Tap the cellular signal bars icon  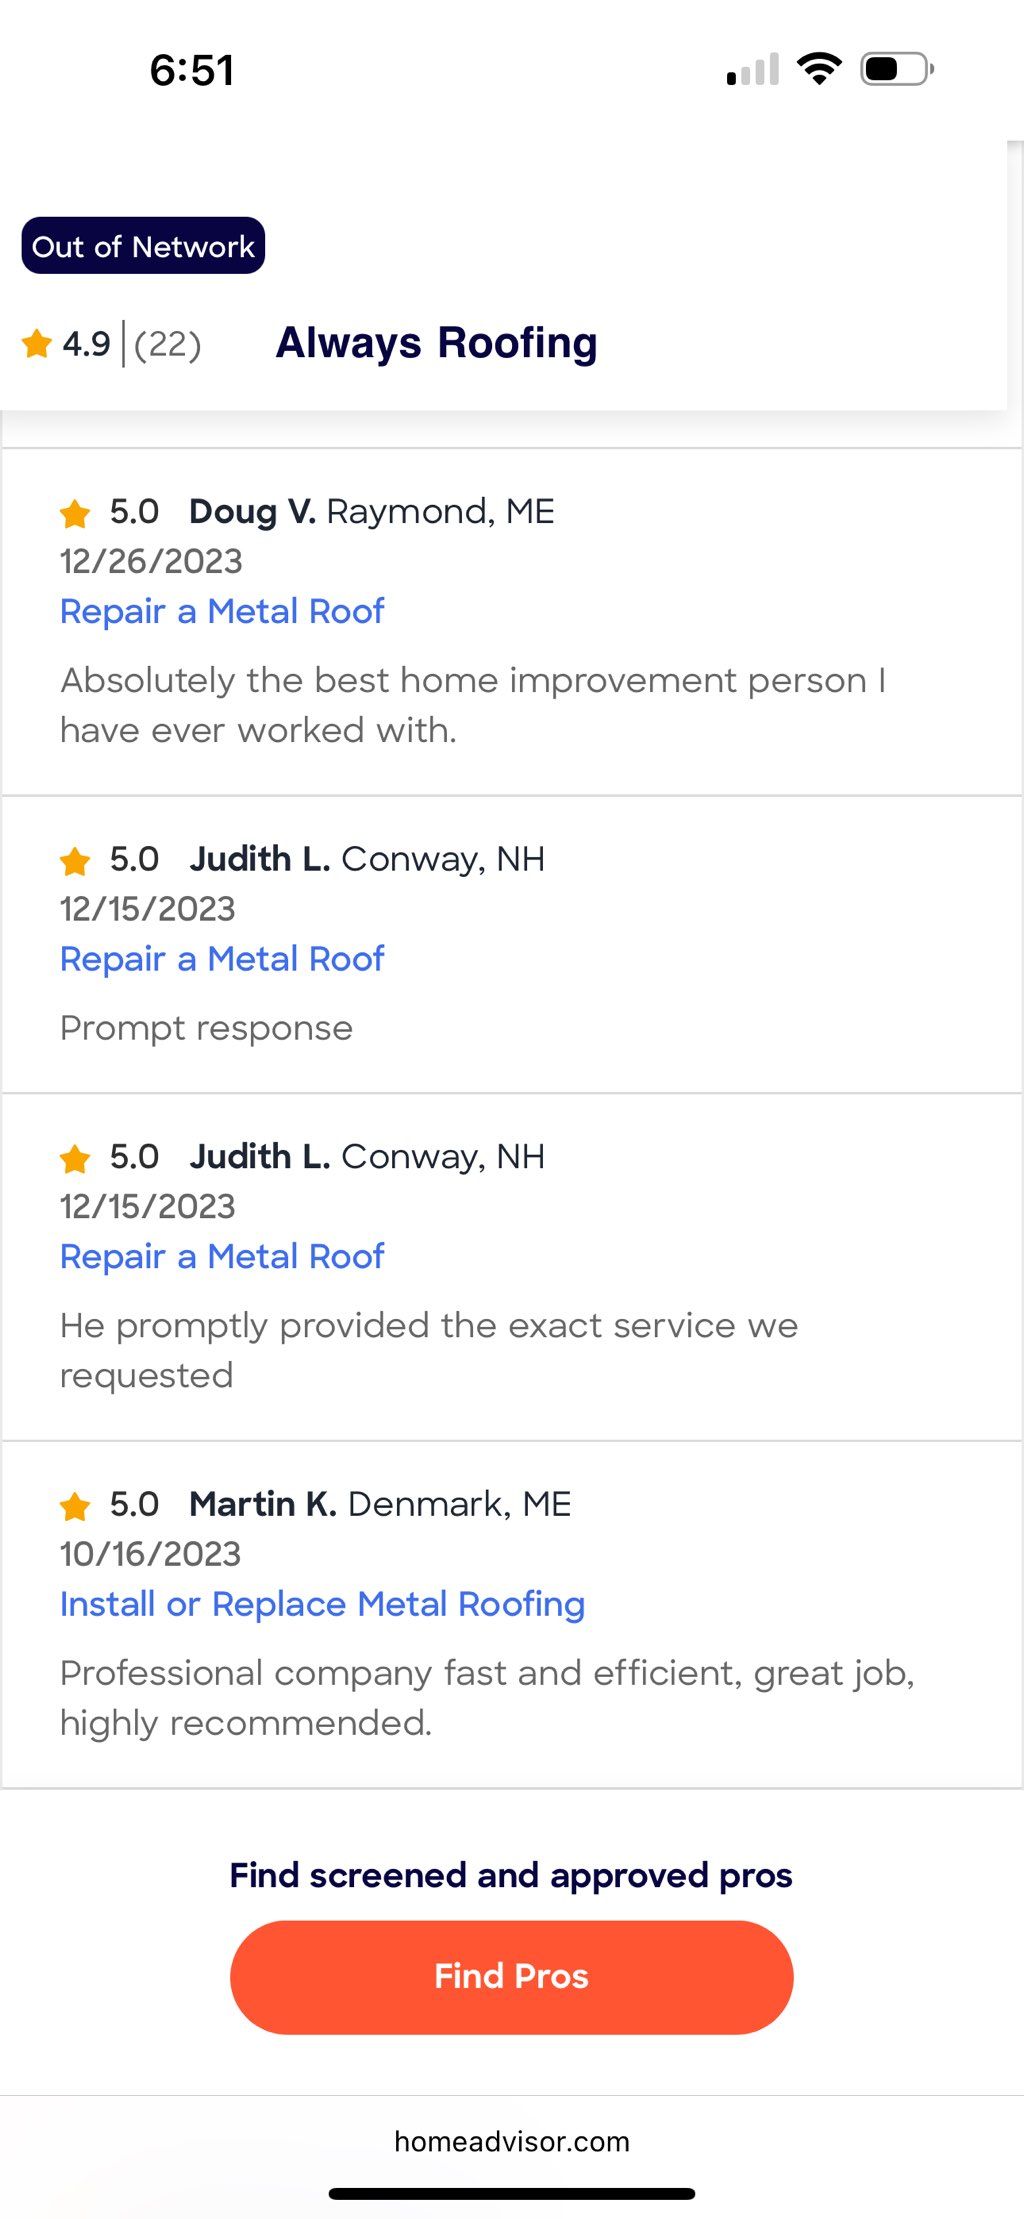753,70
